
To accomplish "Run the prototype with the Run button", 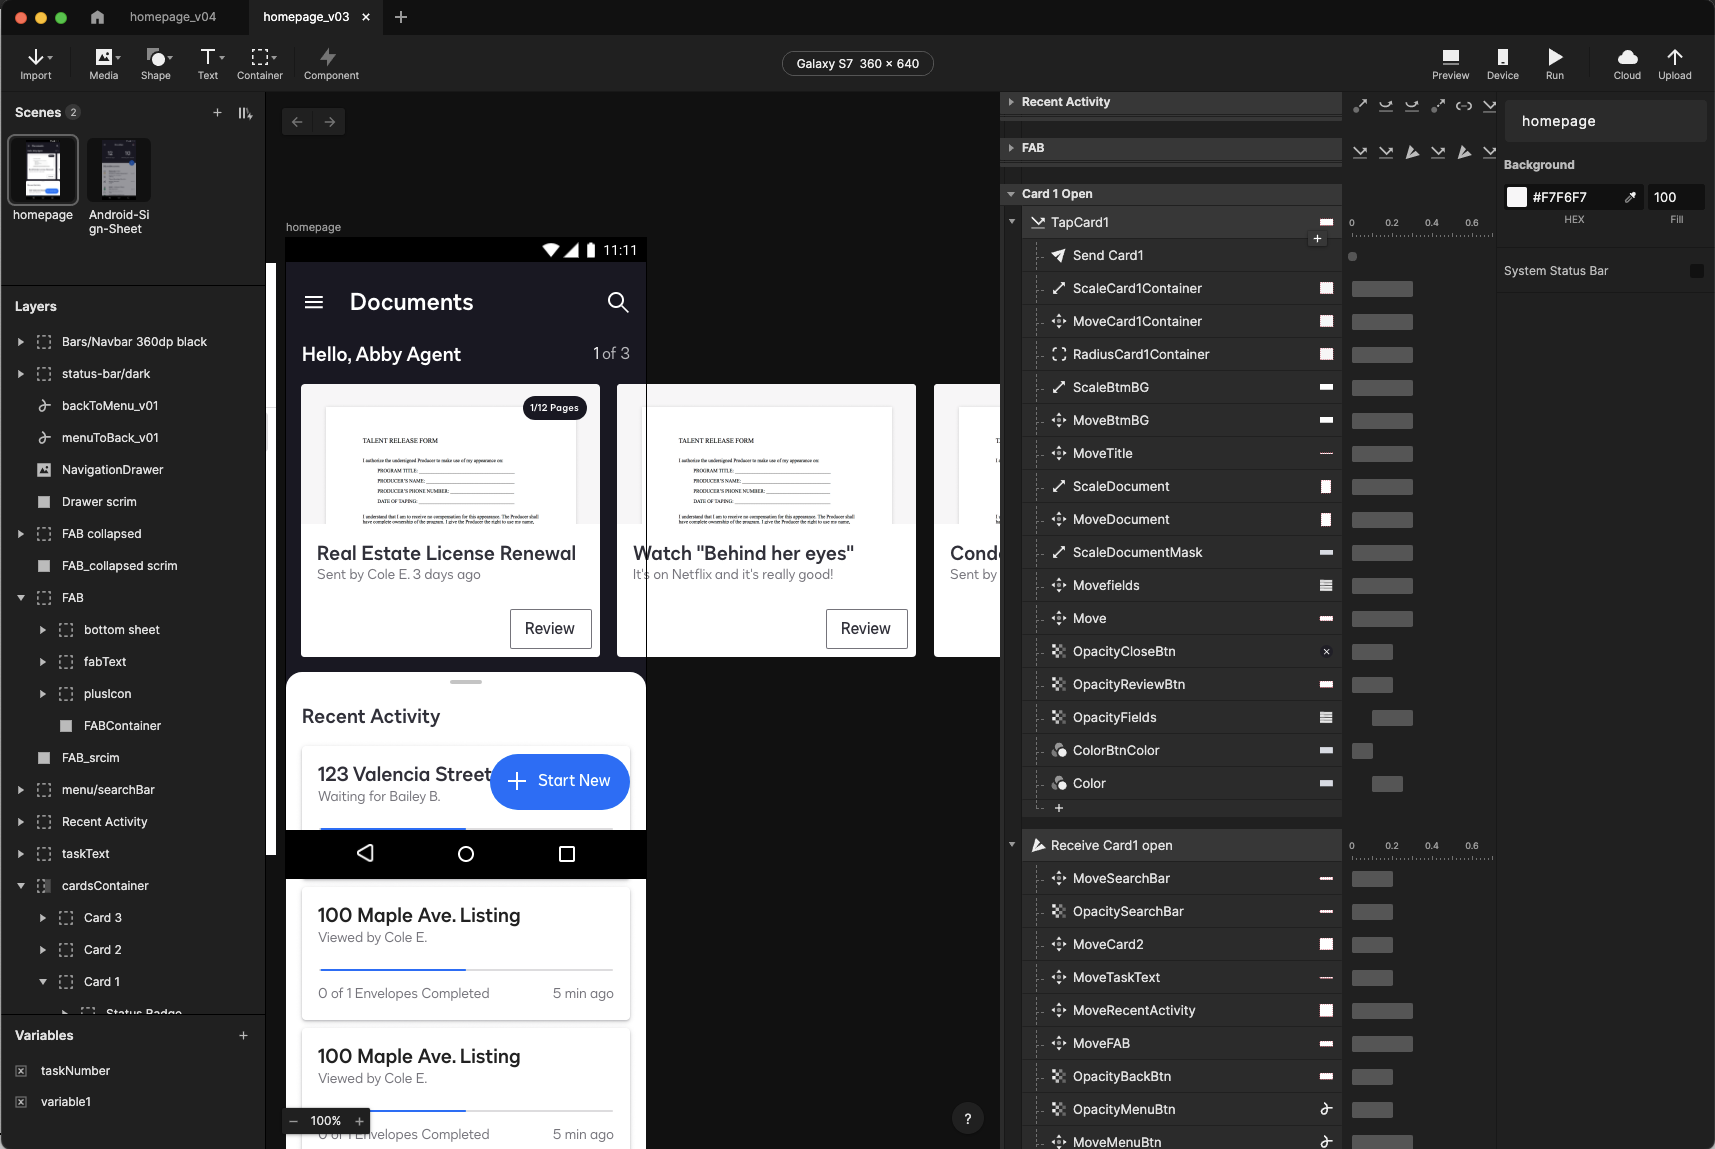I will pos(1554,64).
